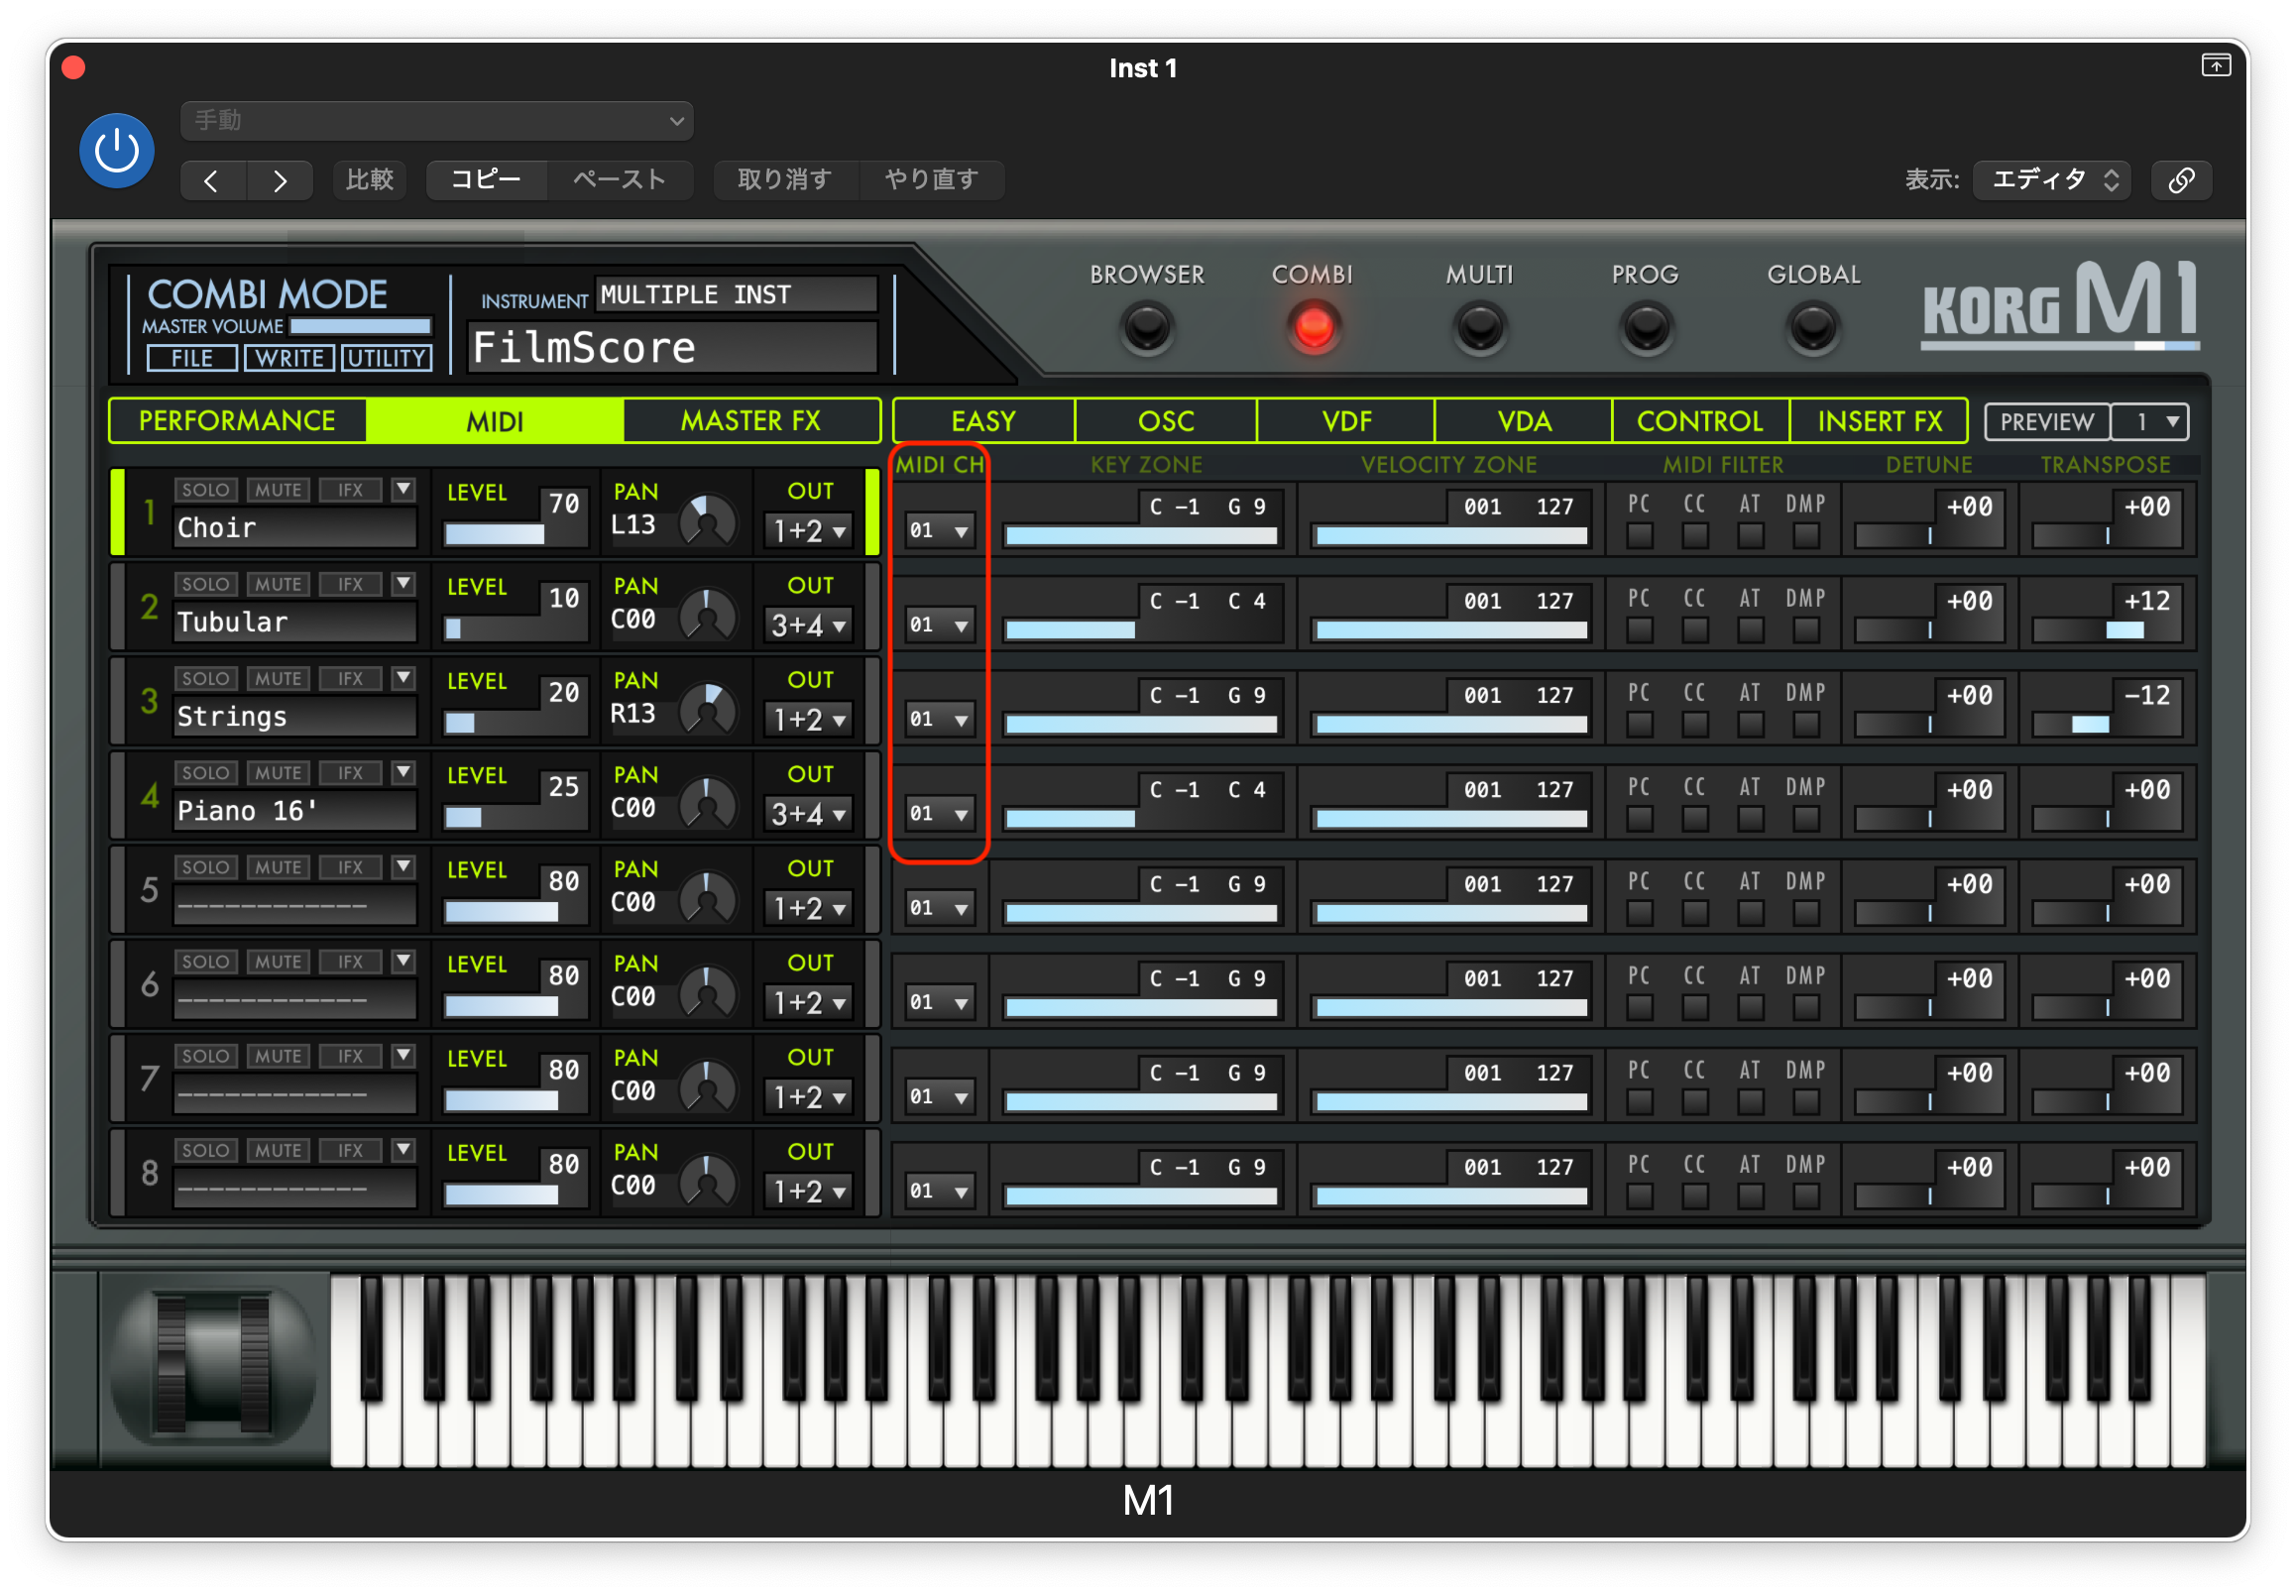
Task: Click the WRITE button
Action: [289, 358]
